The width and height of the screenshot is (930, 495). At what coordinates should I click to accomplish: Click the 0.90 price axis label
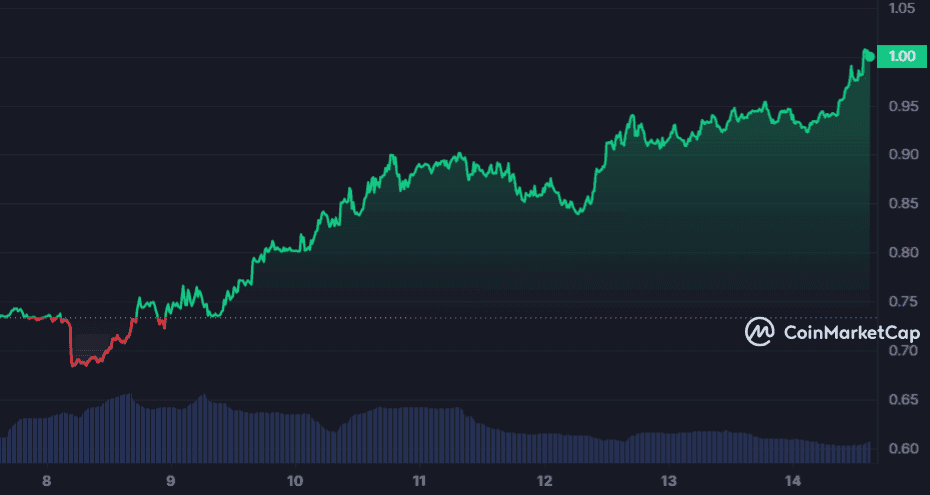click(902, 155)
